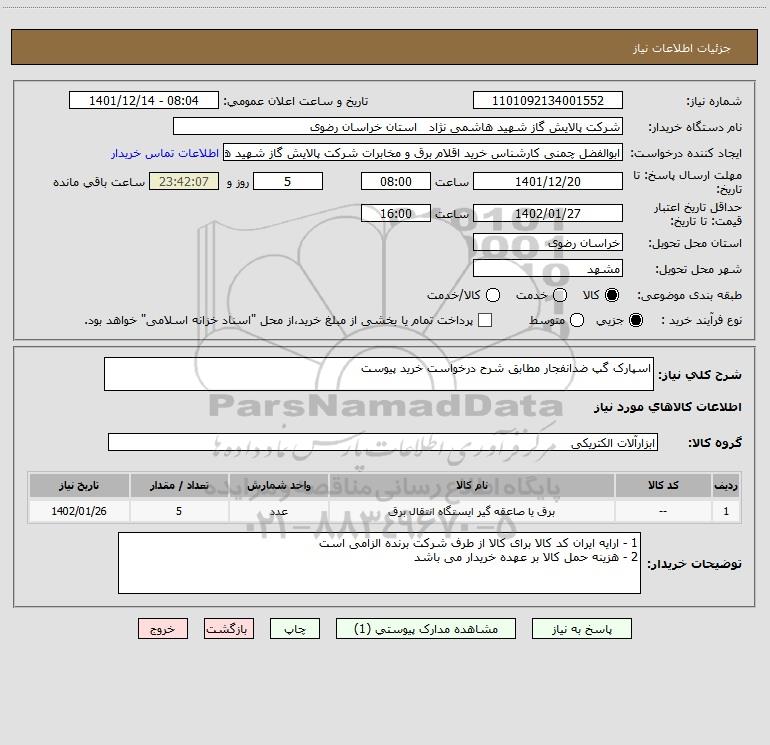The width and height of the screenshot is (770, 745).
Task: Click the چاپ print button
Action: (295, 629)
